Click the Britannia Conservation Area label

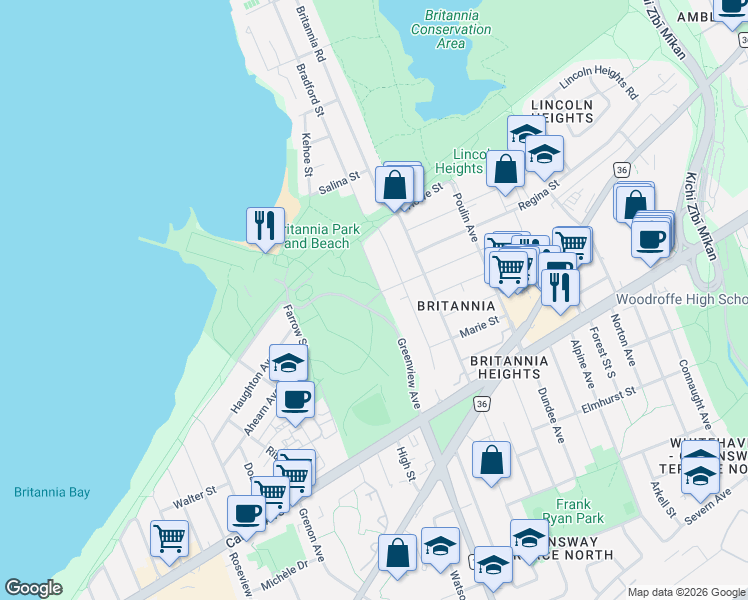[451, 29]
